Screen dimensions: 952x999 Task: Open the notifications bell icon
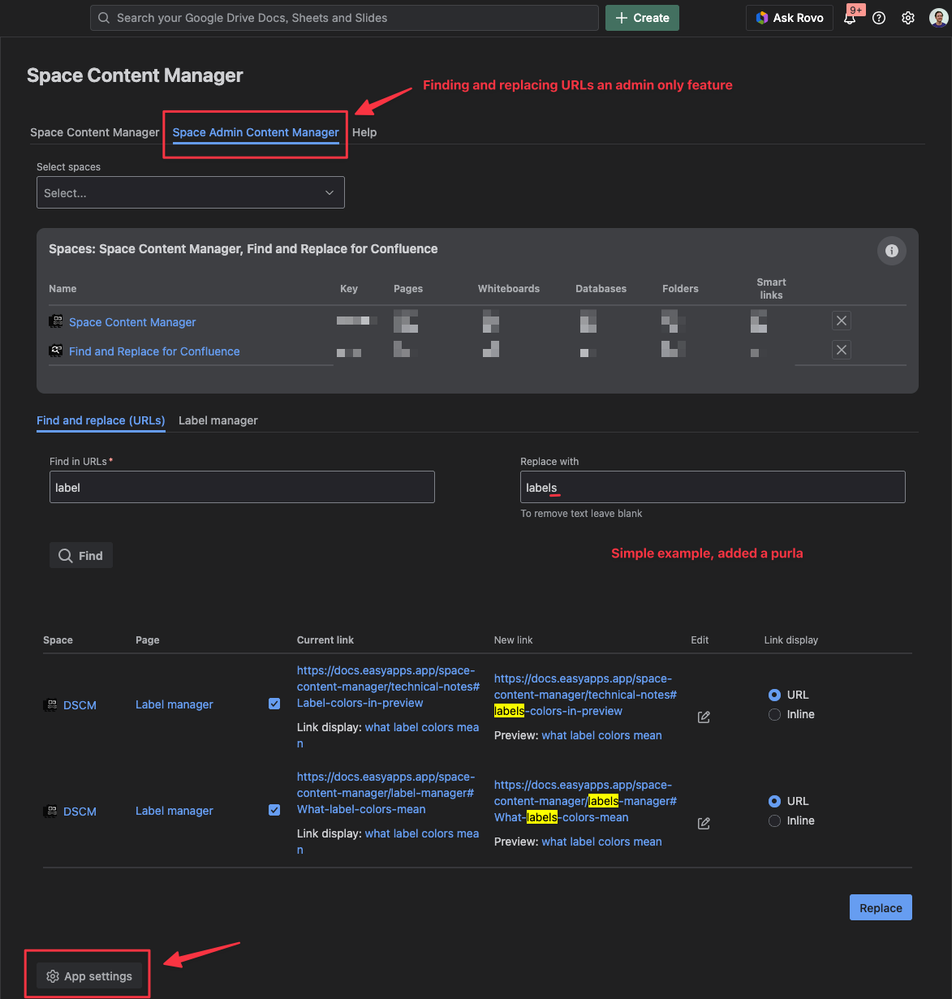point(850,18)
